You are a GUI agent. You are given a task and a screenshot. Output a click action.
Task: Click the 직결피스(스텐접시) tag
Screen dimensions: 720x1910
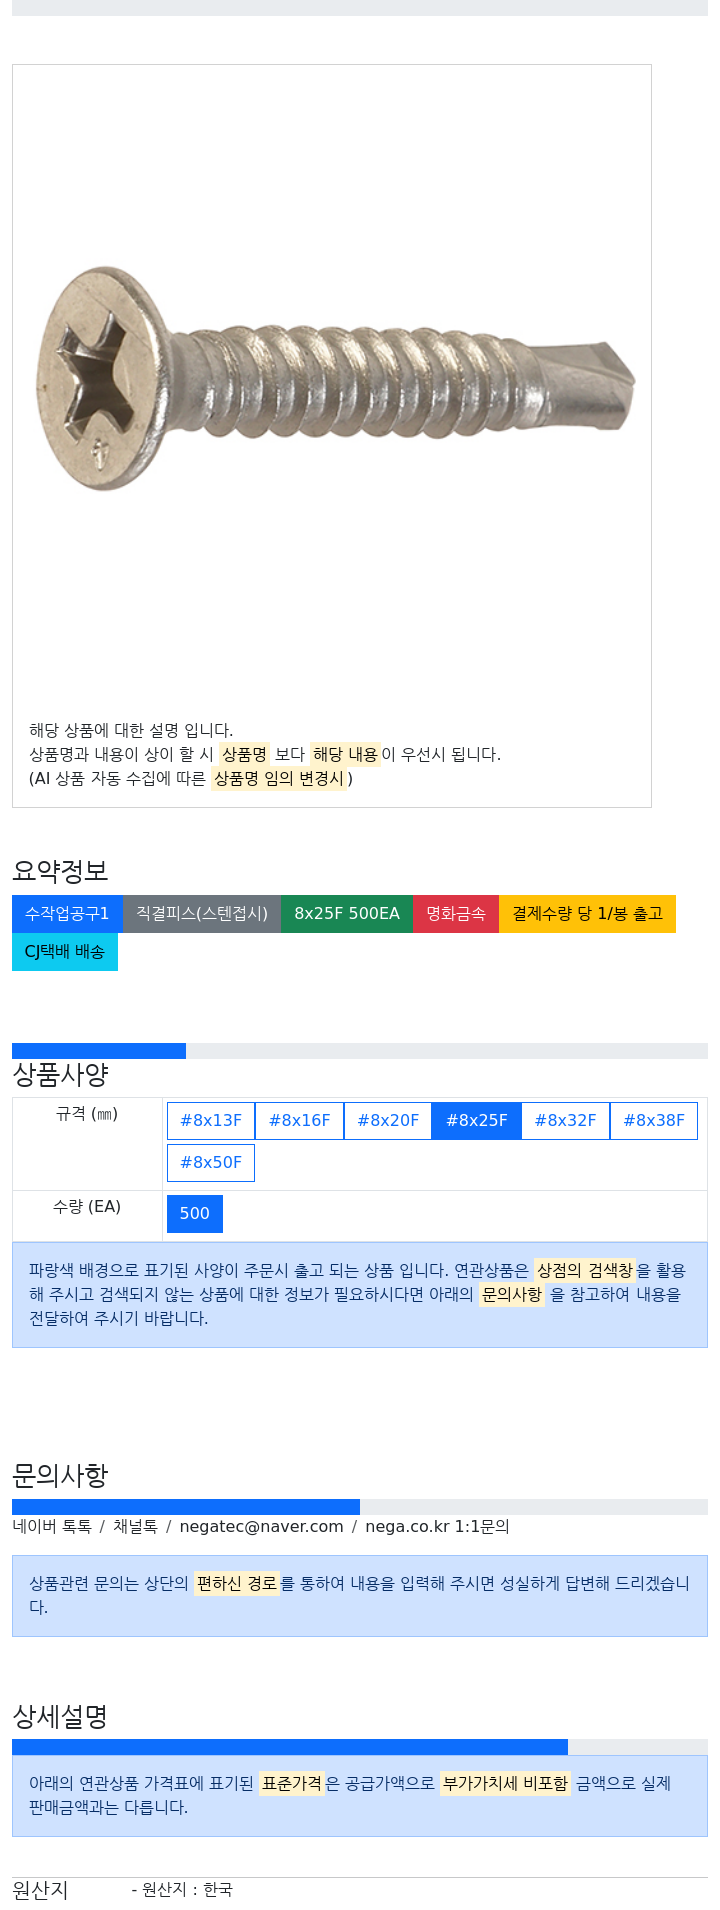click(202, 914)
